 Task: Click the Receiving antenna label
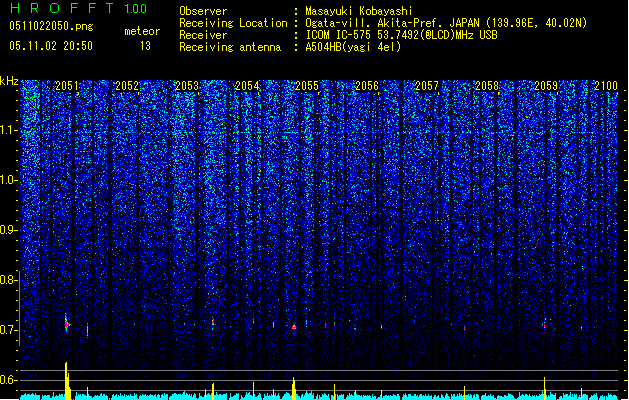230,47
